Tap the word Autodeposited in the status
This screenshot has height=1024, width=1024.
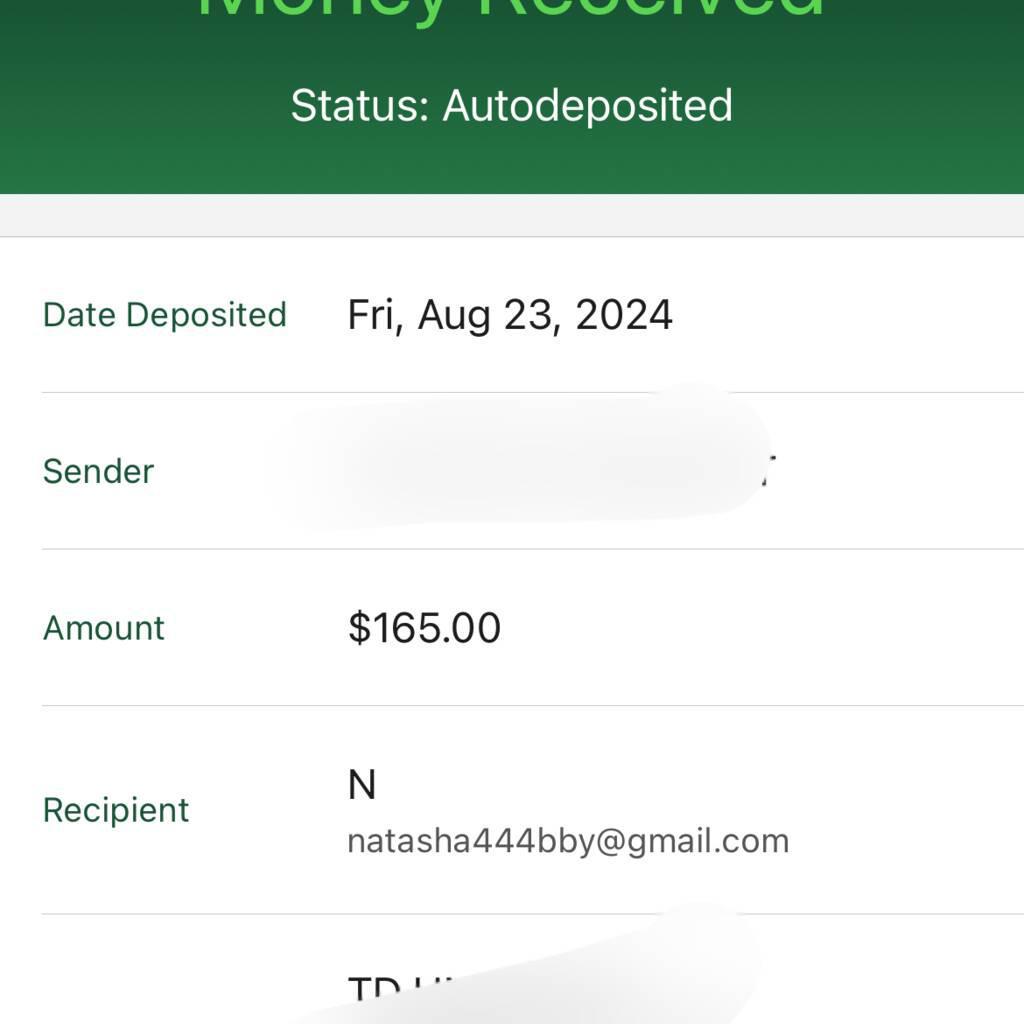588,106
